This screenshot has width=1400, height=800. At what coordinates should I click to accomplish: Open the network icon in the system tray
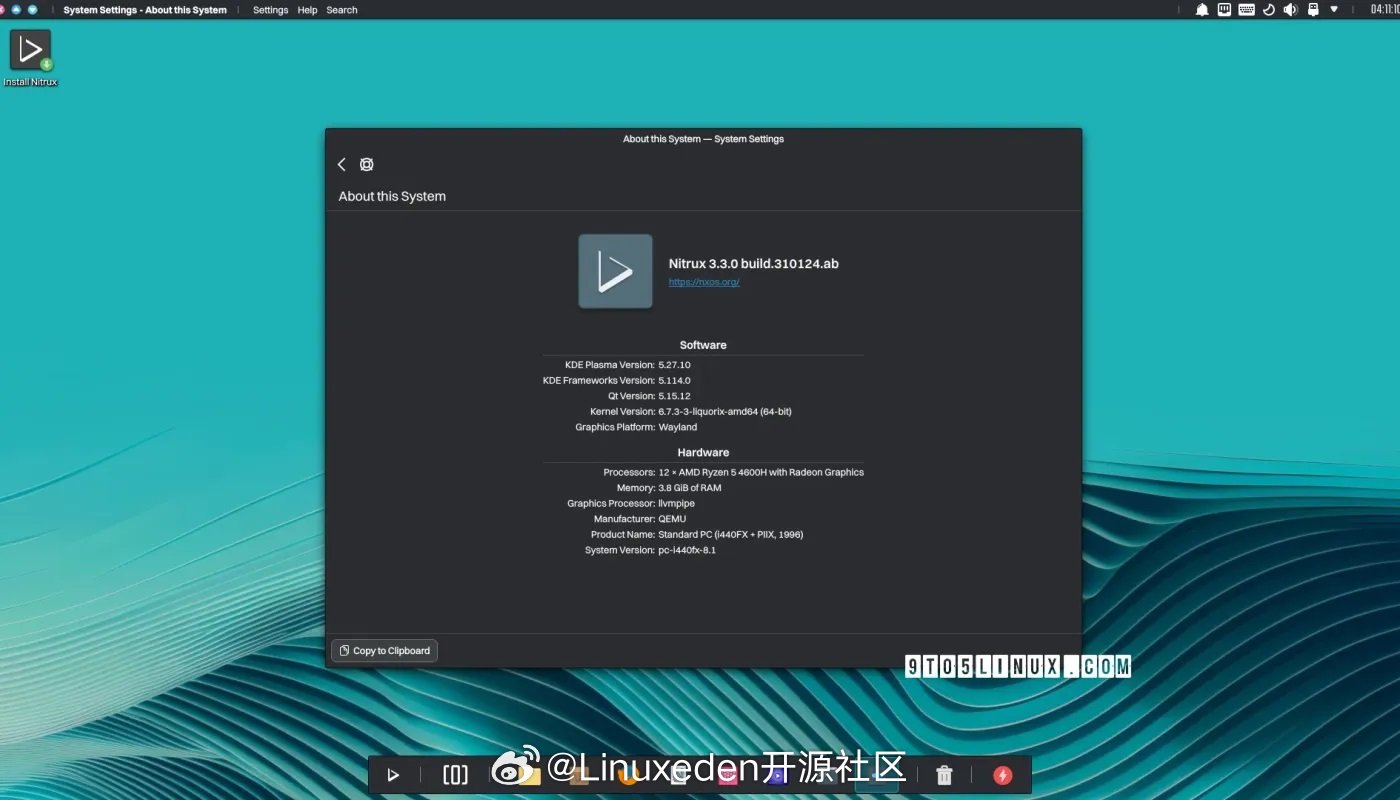click(x=1224, y=10)
